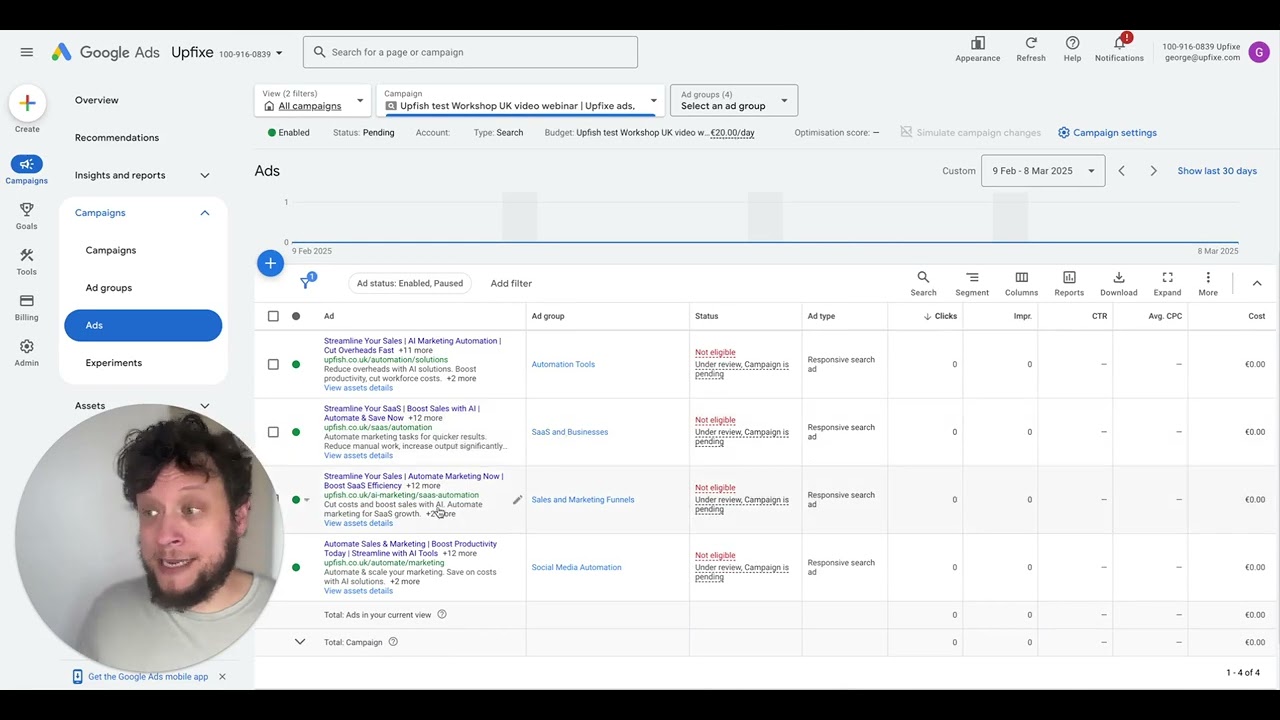Click the Ad status: Enabled, Paused filter chip
The image size is (1280, 720).
point(410,284)
